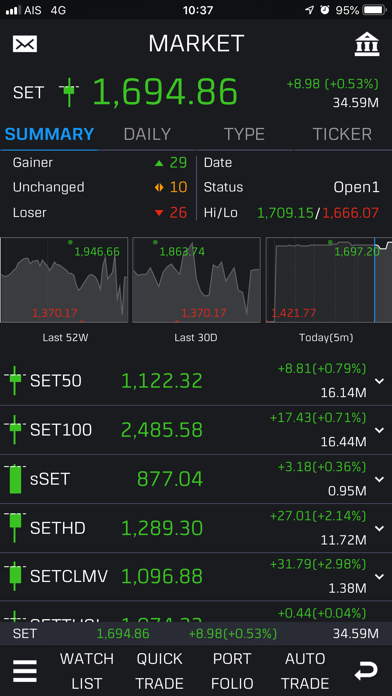Open the Today(5m) chart thumbnail
Viewport: 392px width, 696px height.
pyautogui.click(x=329, y=280)
